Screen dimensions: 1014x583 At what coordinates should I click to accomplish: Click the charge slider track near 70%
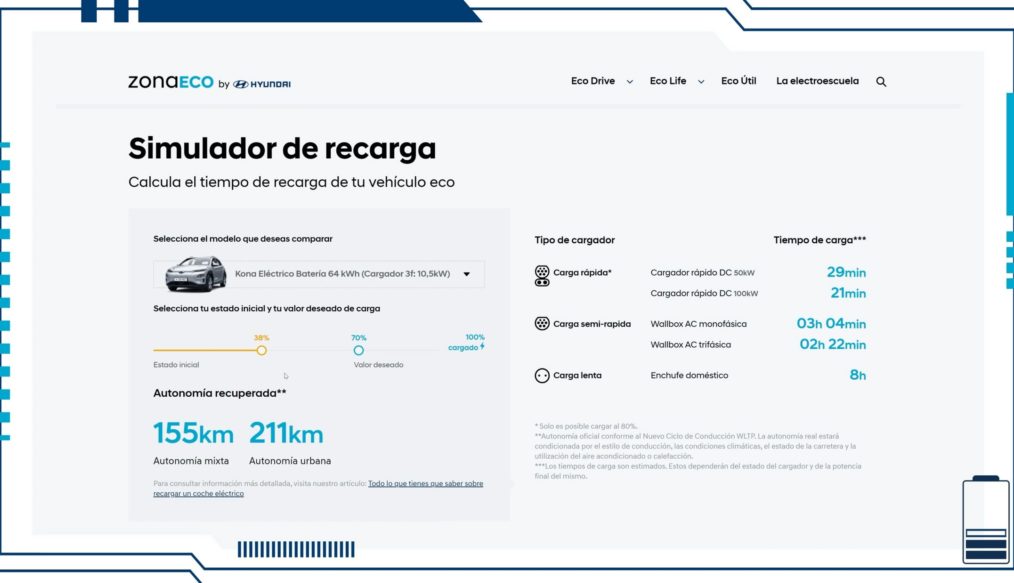[x=360, y=351]
